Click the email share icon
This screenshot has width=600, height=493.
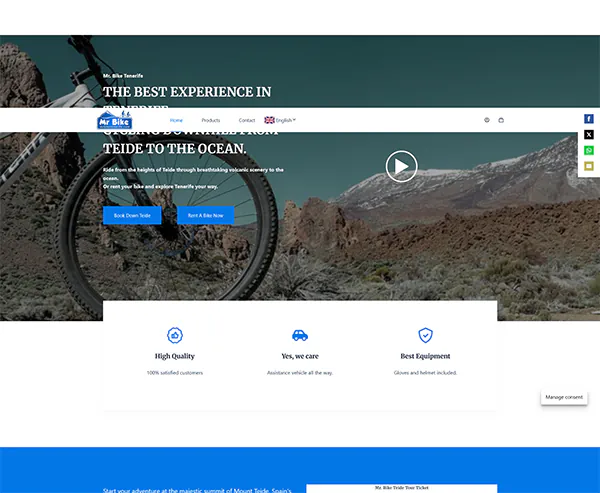pos(589,166)
